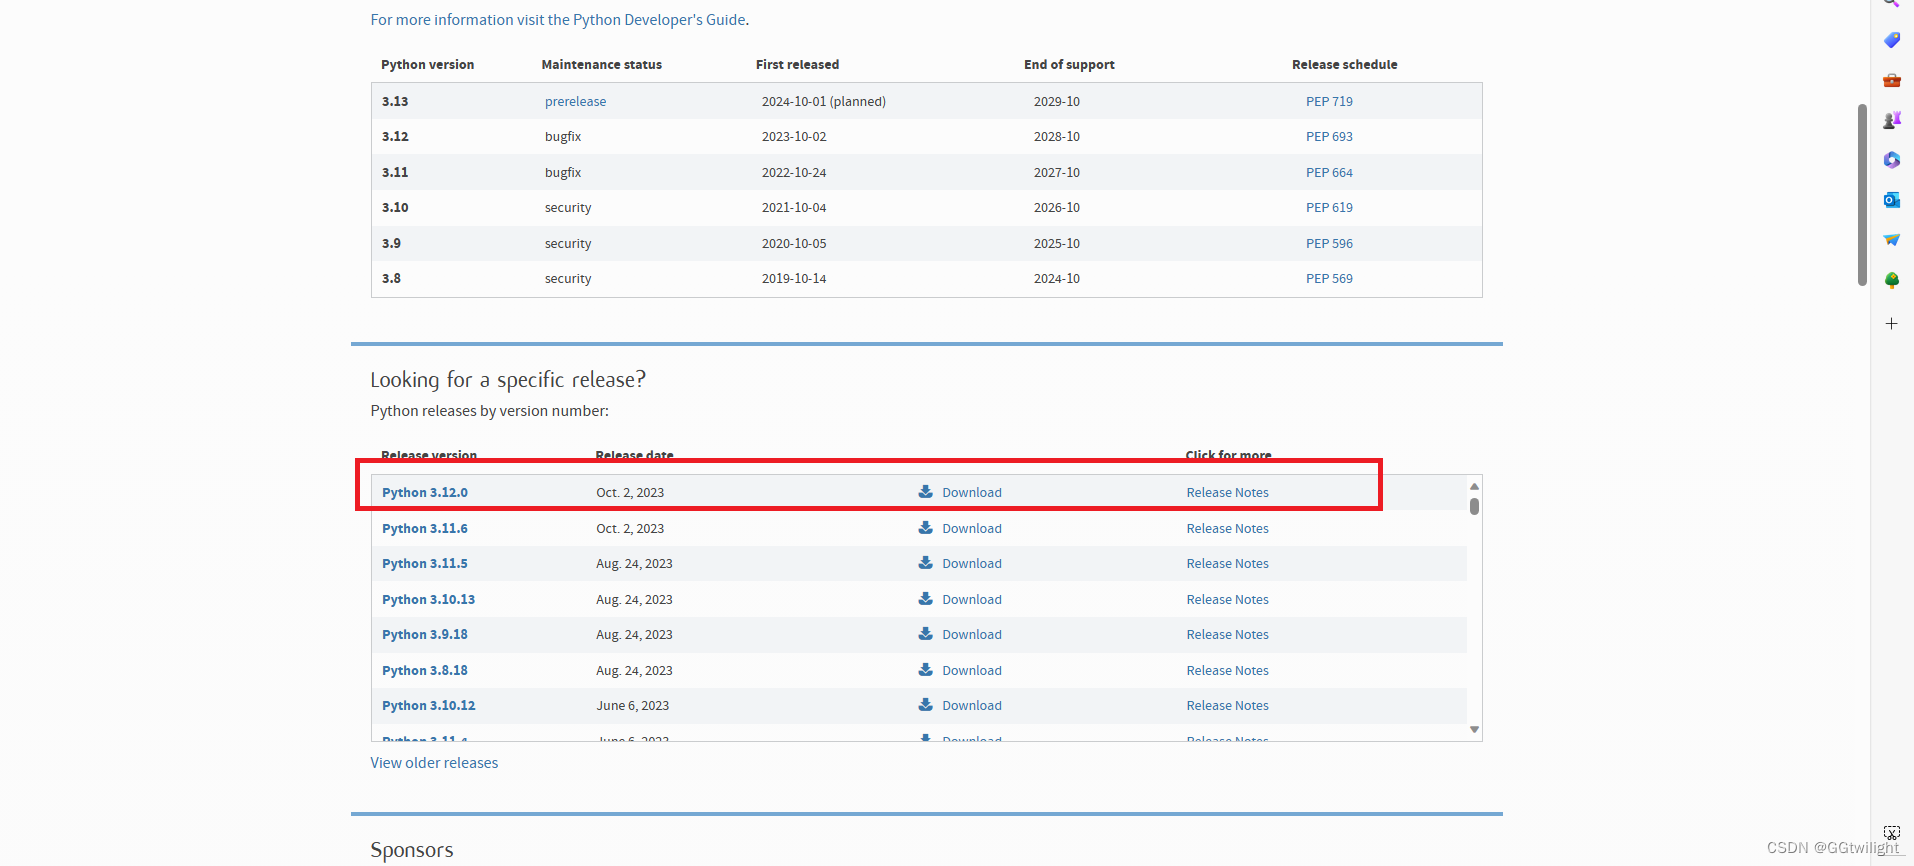Open the PEP 719 release schedule link
This screenshot has width=1914, height=866.
(x=1329, y=102)
